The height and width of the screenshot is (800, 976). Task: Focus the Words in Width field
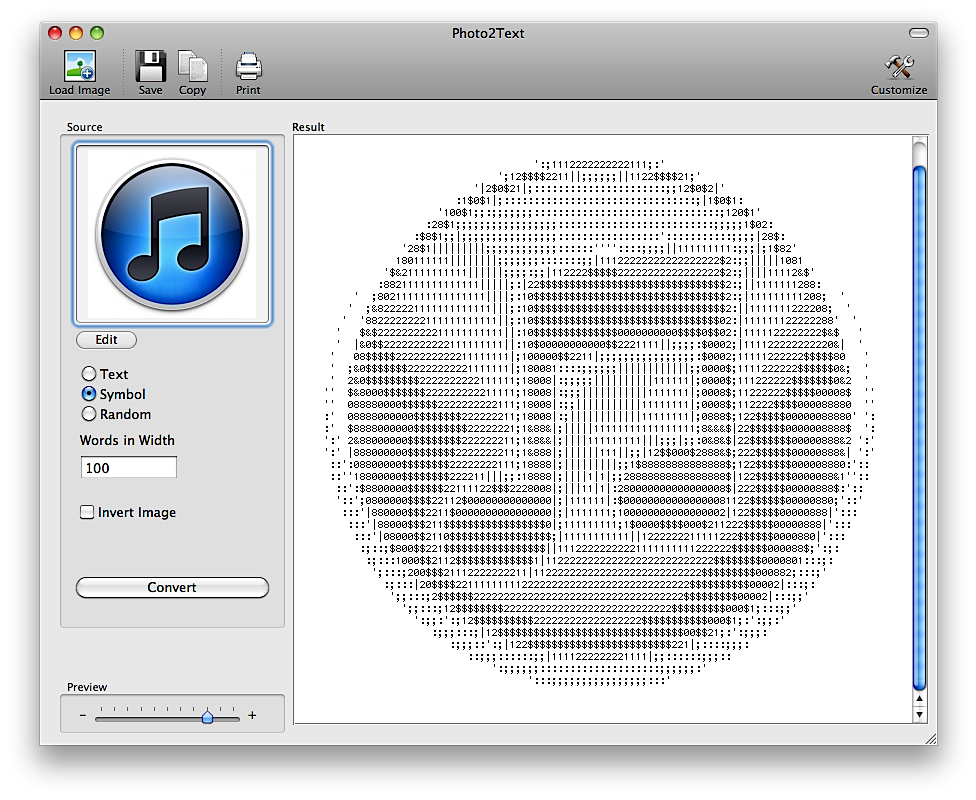[x=129, y=468]
